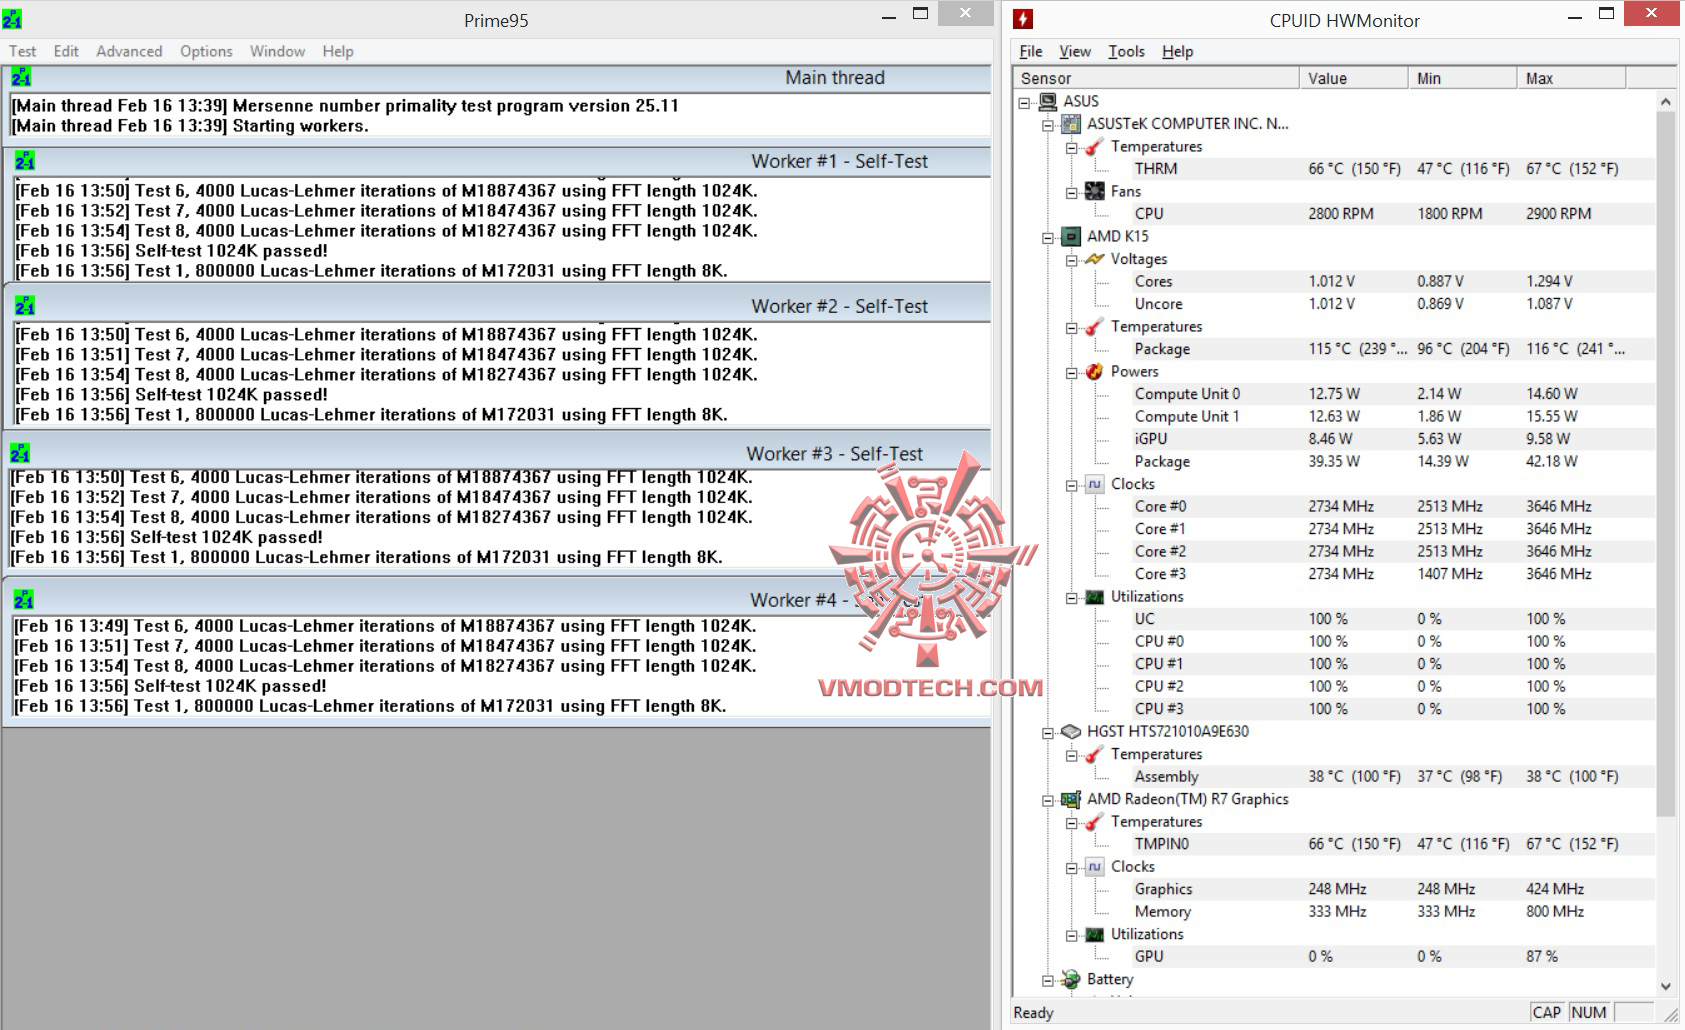1685x1030 pixels.
Task: Click the HWMonitor scrollbar down arrow
Action: point(1666,986)
